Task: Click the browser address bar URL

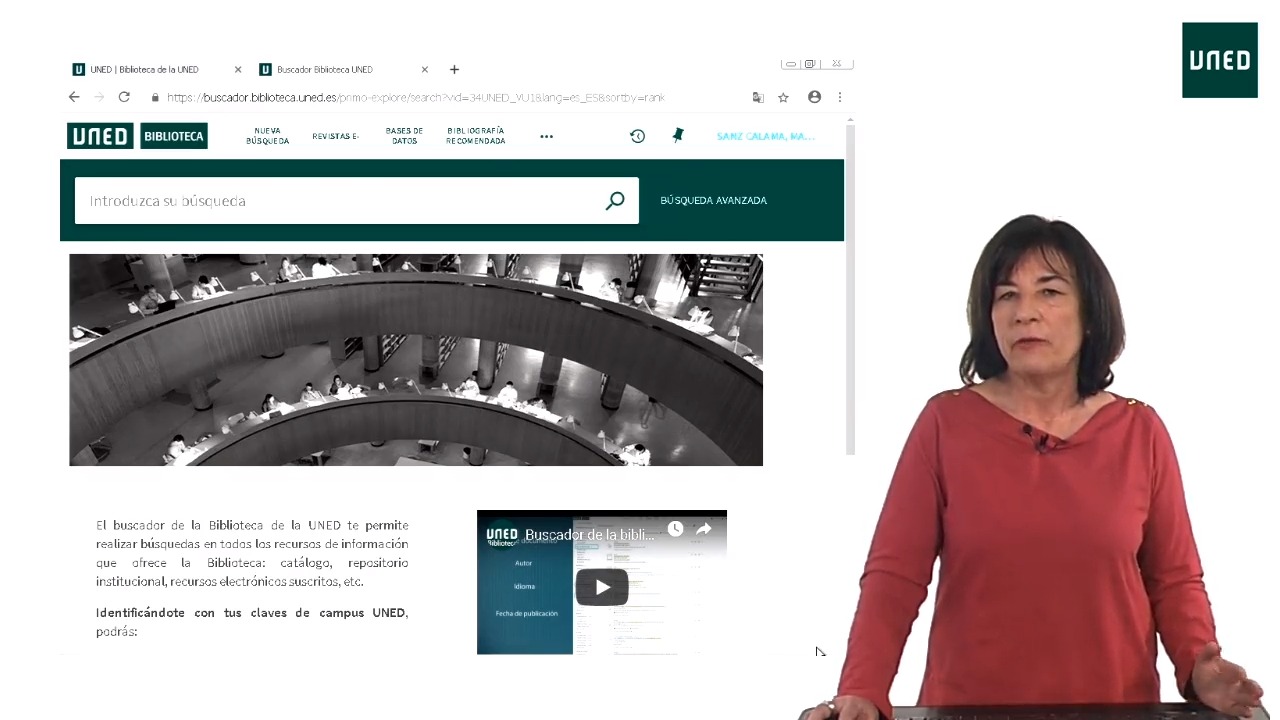Action: (415, 98)
